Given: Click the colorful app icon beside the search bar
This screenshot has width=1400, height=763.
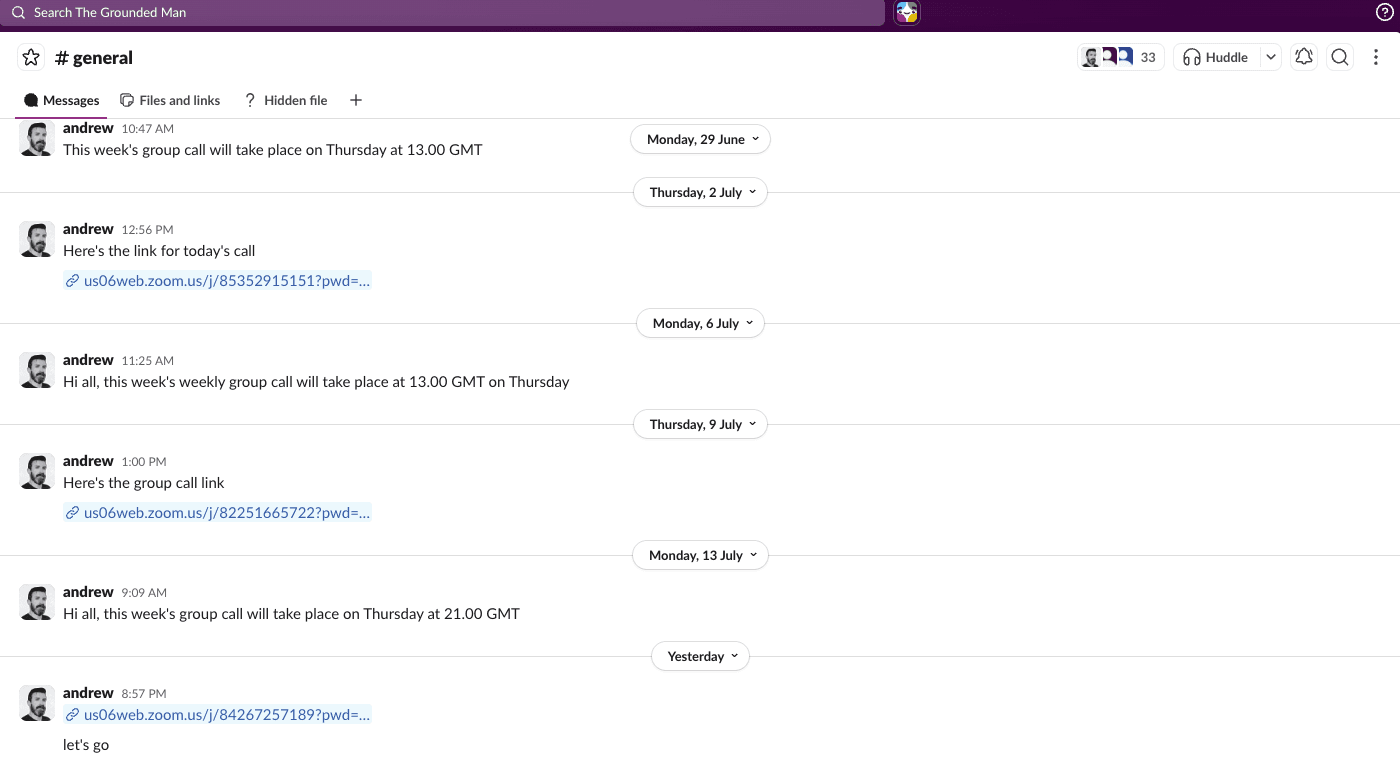Looking at the screenshot, I should point(907,12).
